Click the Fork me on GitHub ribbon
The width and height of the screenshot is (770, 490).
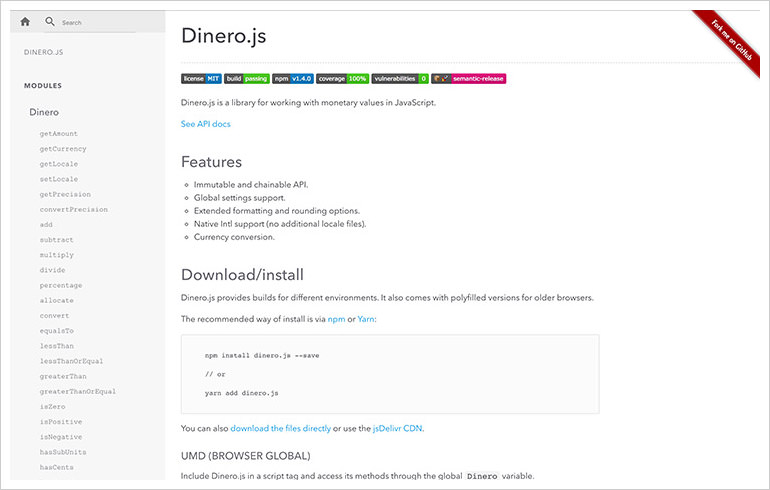click(731, 39)
